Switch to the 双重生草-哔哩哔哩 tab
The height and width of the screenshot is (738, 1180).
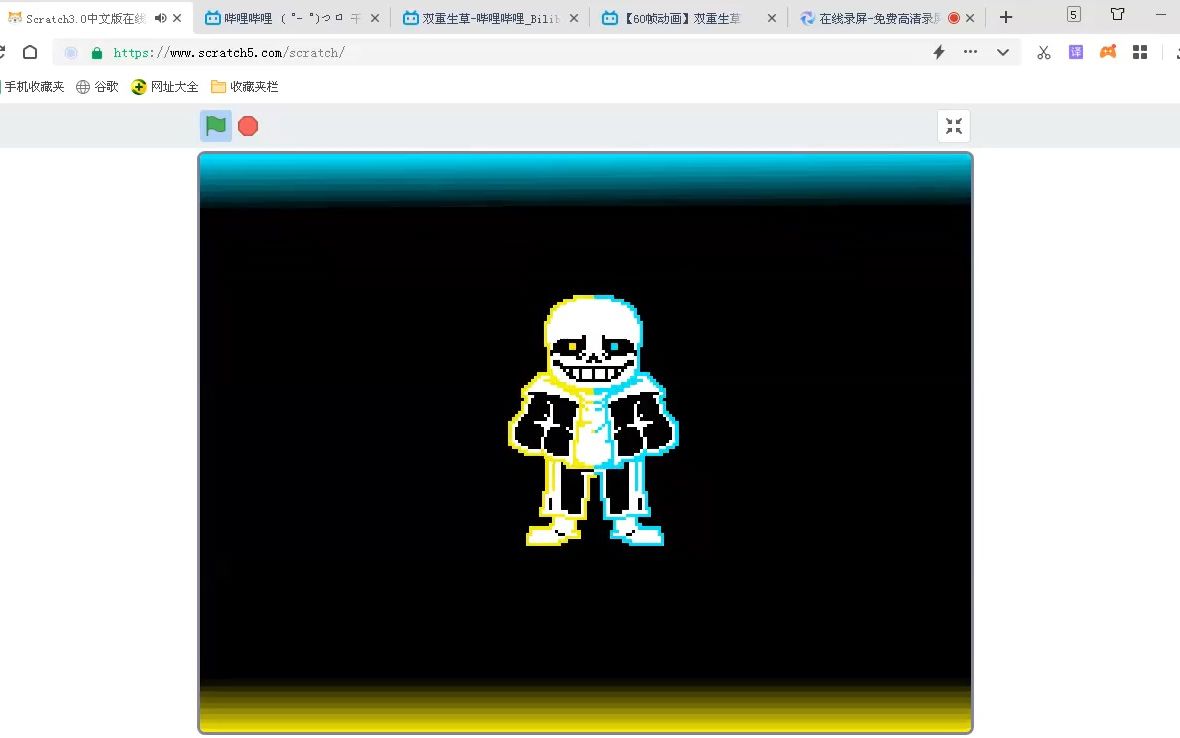pos(482,18)
